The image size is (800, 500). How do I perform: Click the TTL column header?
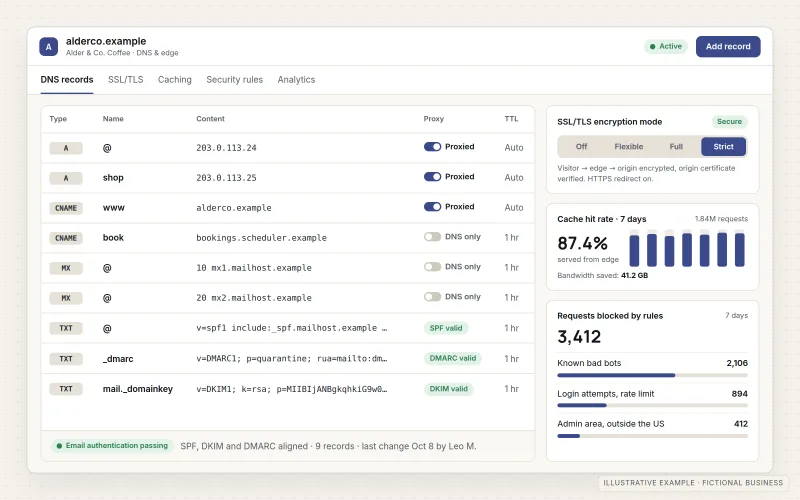511,119
